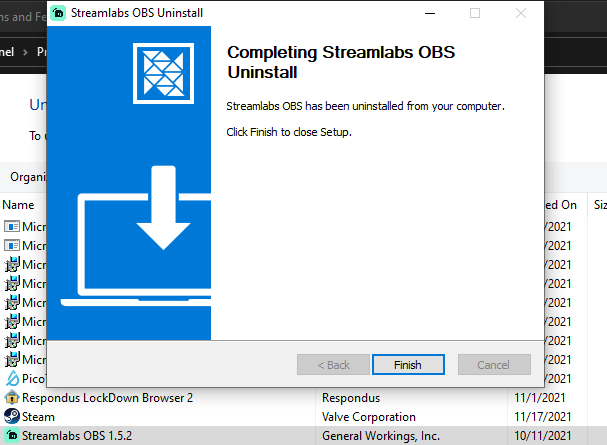Viewport: 607px width, 445px height.
Task: Click Valve Corporation publisher cell
Action: 369,417
